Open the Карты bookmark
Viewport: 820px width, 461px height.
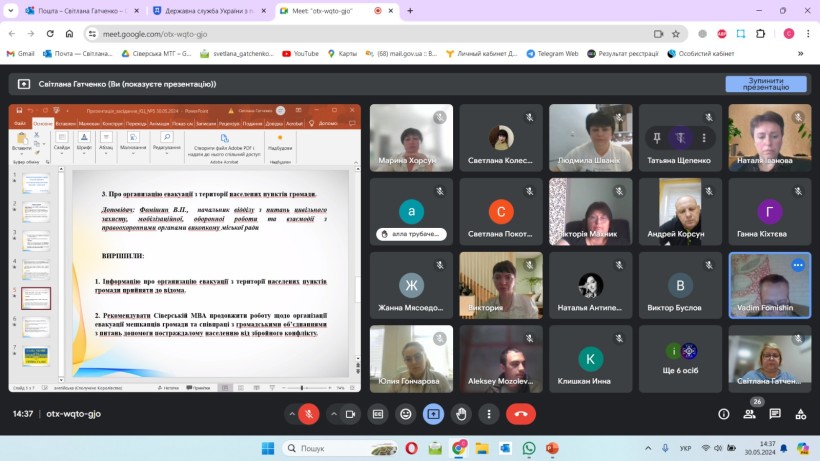click(342, 53)
